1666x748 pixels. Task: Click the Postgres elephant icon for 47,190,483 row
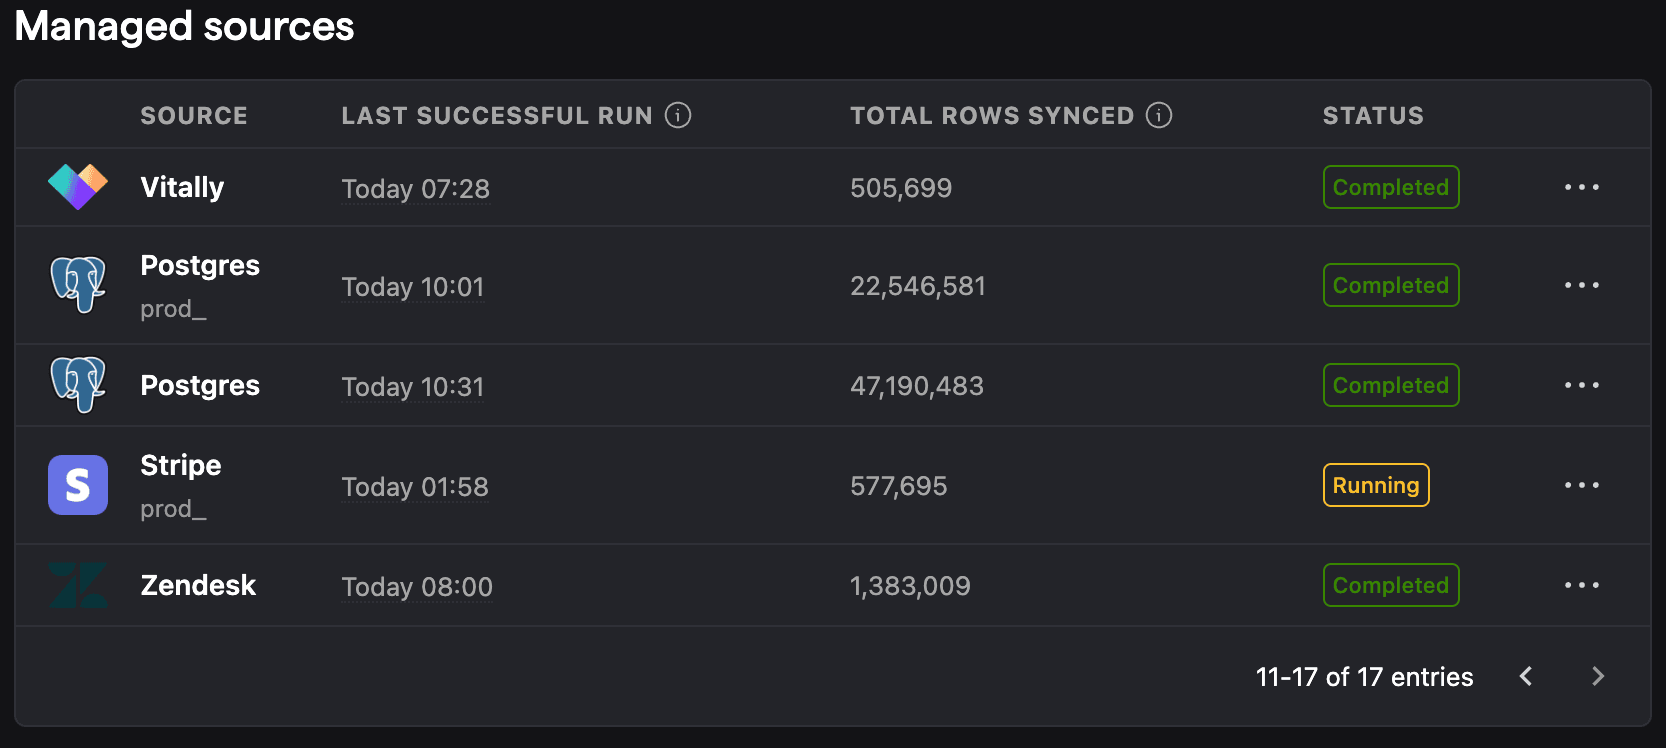click(78, 385)
